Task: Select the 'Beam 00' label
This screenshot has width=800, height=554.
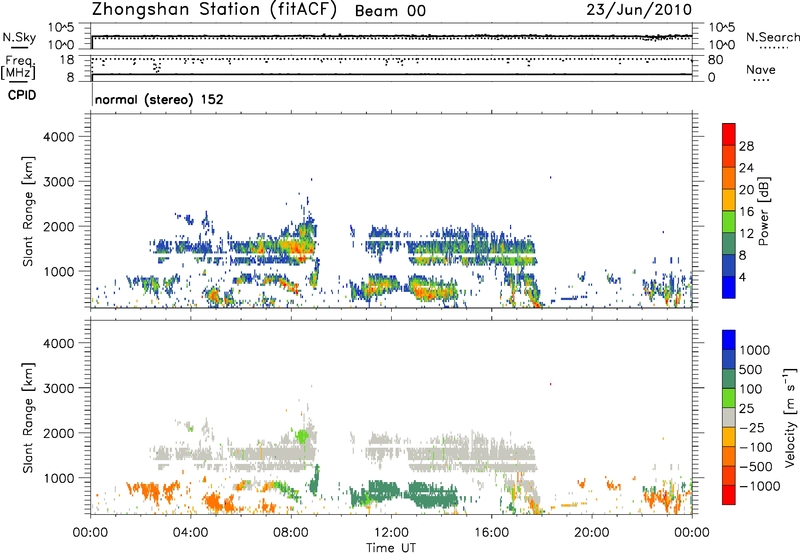Action: (x=390, y=11)
